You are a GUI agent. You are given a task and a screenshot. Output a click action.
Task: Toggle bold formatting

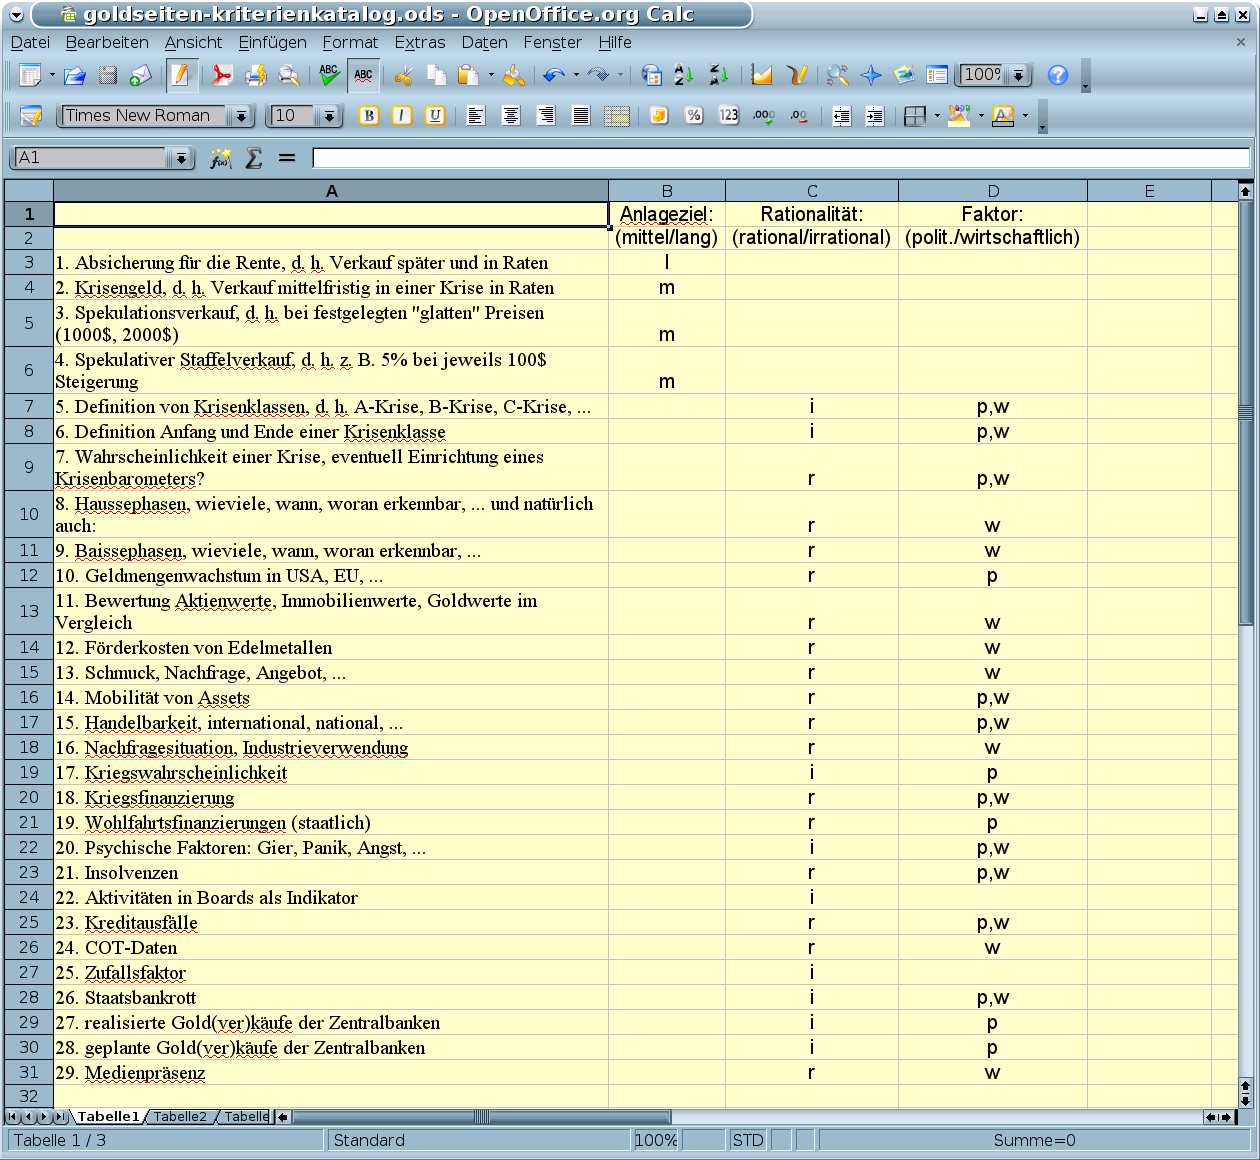pos(368,116)
